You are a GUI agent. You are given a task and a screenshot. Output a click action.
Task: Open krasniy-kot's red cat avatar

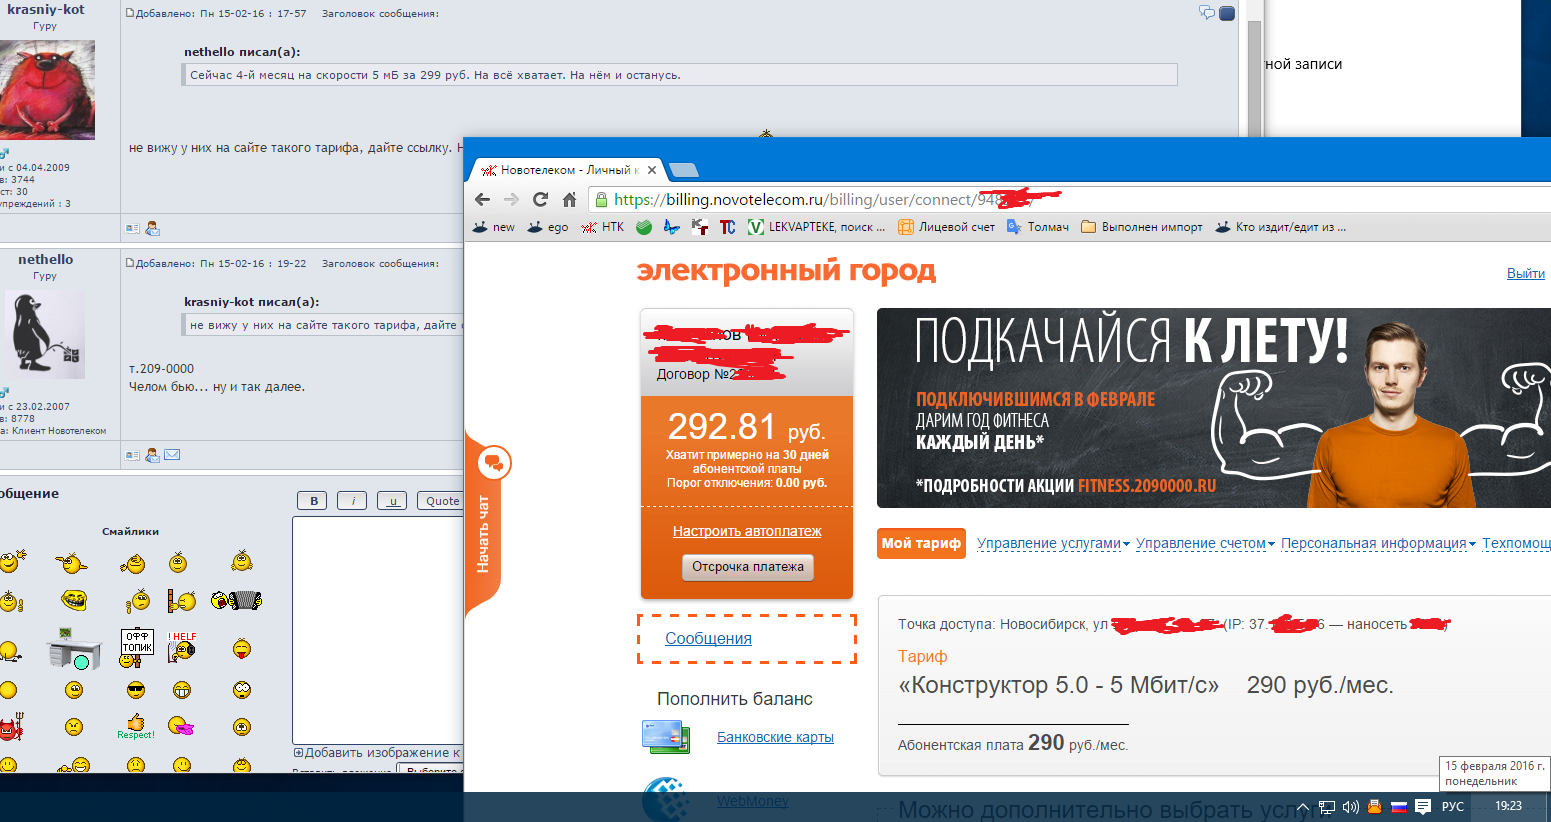pyautogui.click(x=47, y=90)
